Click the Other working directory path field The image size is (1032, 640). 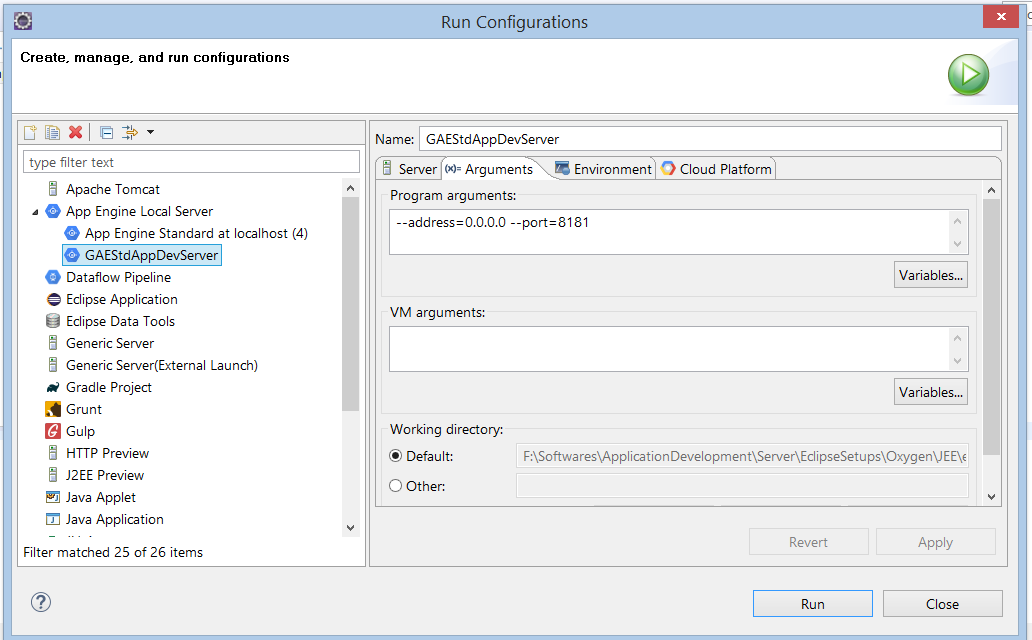742,486
